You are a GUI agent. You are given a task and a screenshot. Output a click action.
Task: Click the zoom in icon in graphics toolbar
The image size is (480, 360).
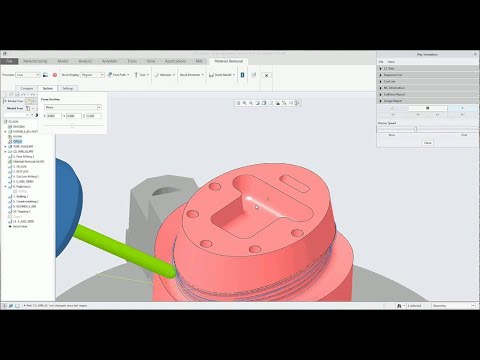click(x=245, y=103)
